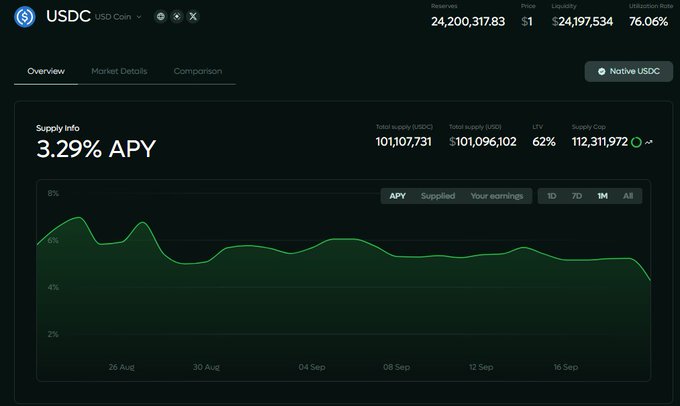The height and width of the screenshot is (406, 680).
Task: Expand the USD Coin asset dropdown chevron
Action: tap(139, 17)
